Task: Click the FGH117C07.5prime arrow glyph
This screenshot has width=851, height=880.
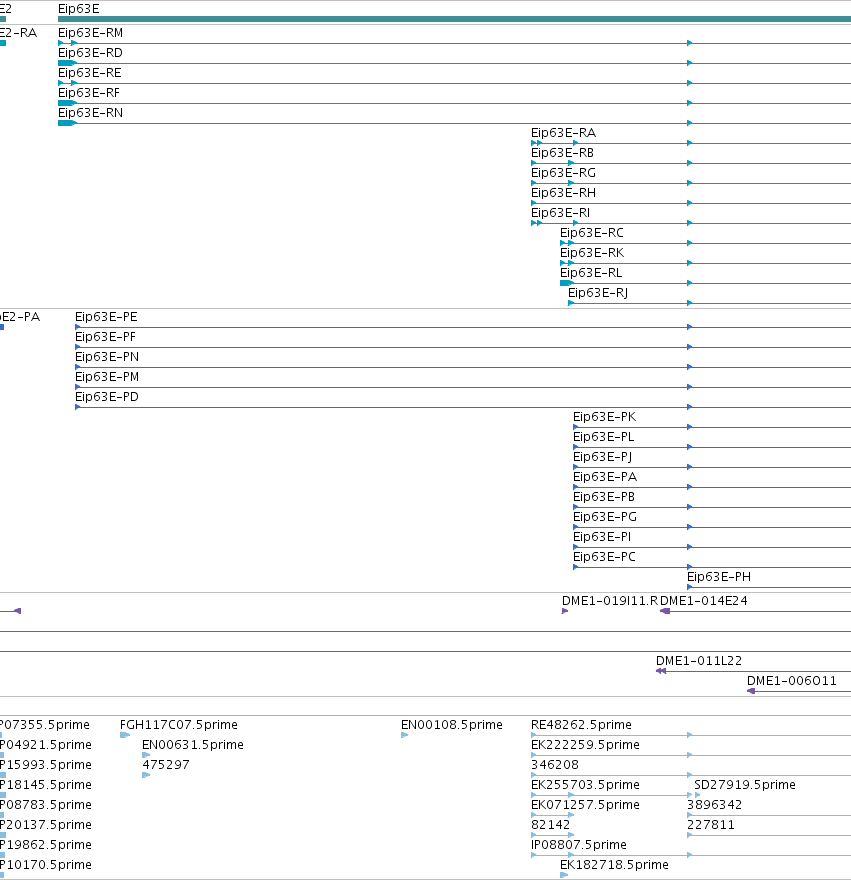Action: [125, 735]
